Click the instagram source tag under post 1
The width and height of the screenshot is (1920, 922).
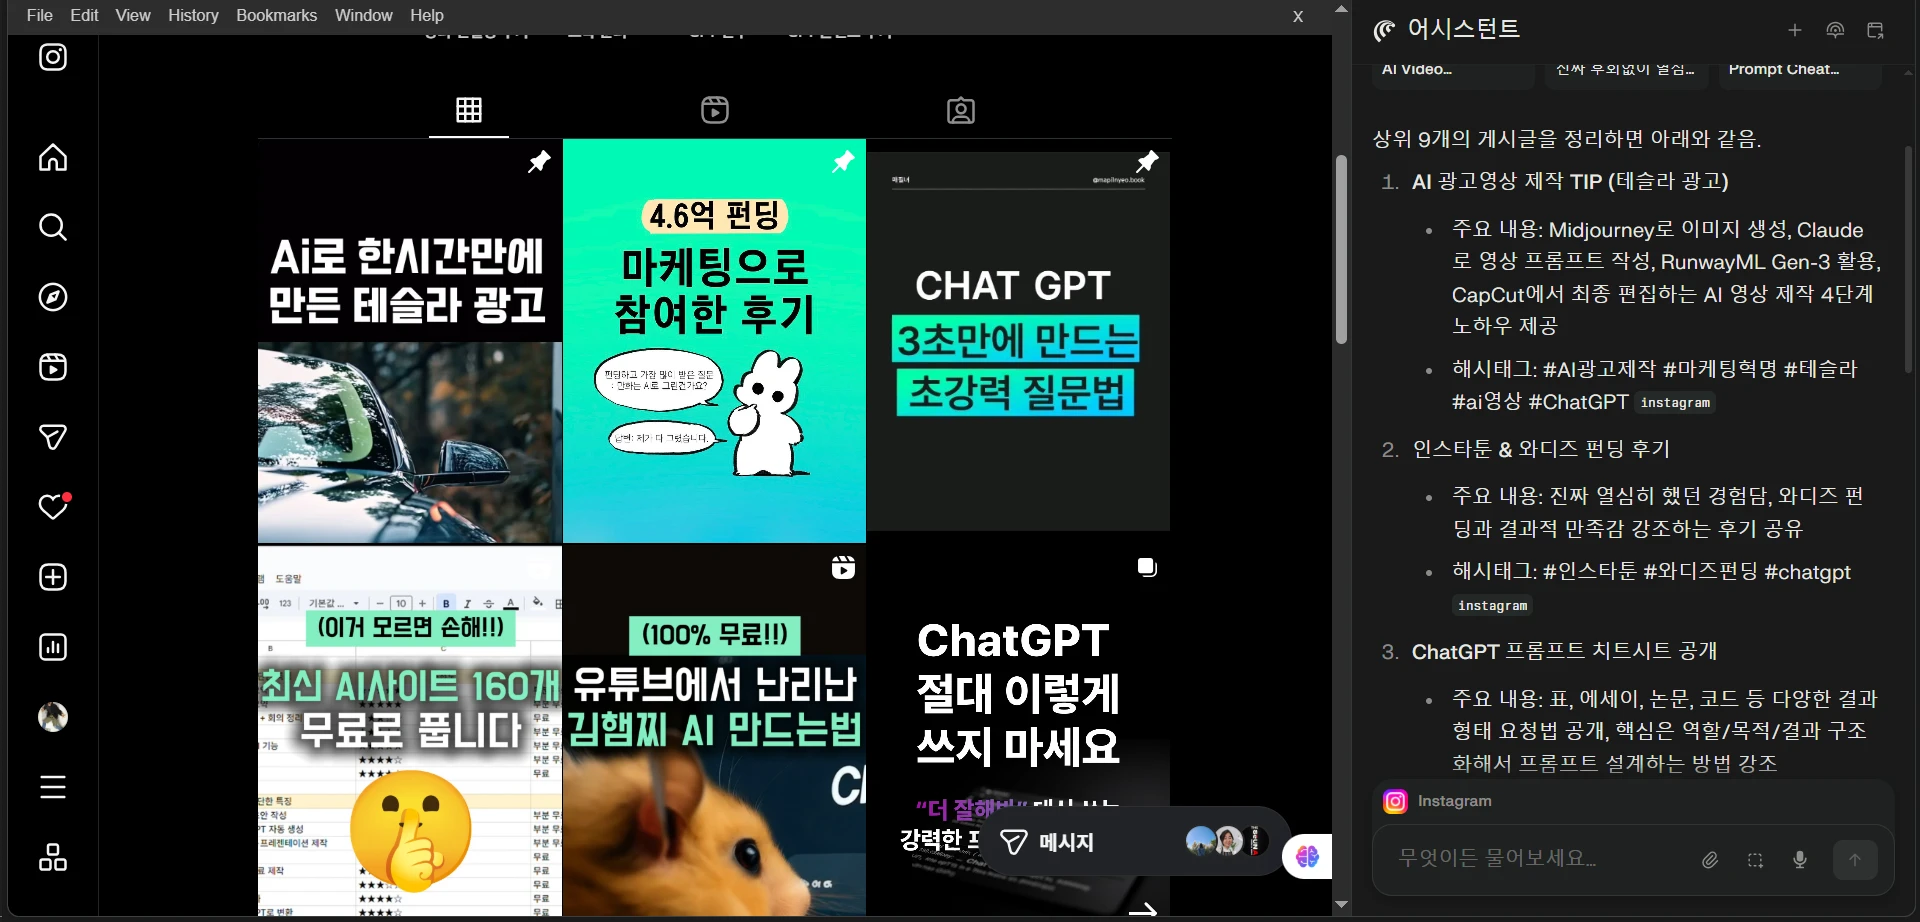click(x=1675, y=403)
